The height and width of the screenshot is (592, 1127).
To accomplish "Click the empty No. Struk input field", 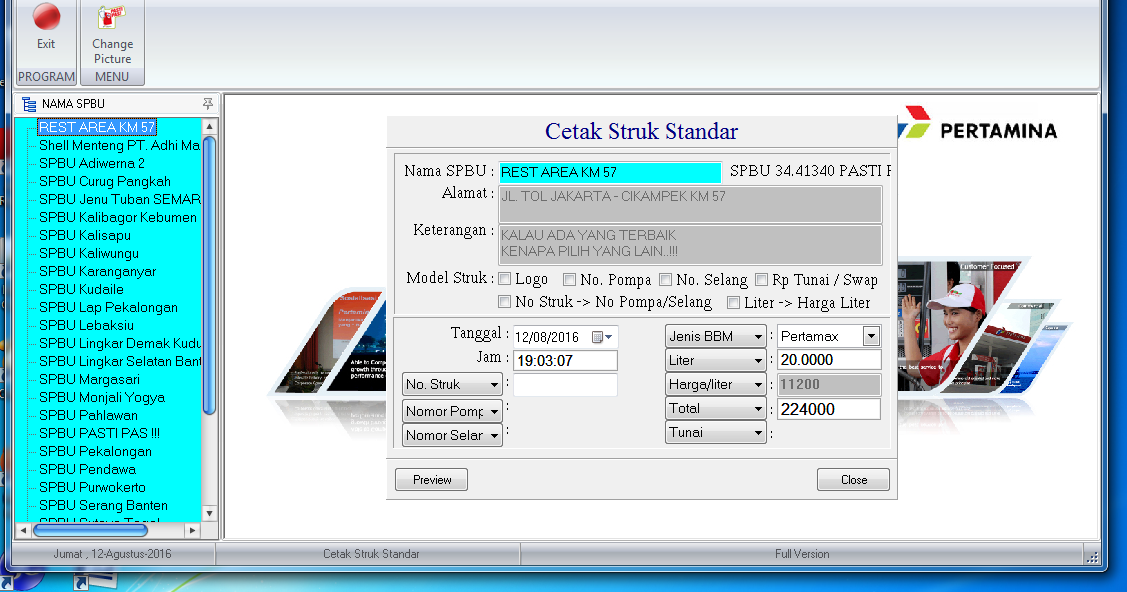I will tap(565, 384).
